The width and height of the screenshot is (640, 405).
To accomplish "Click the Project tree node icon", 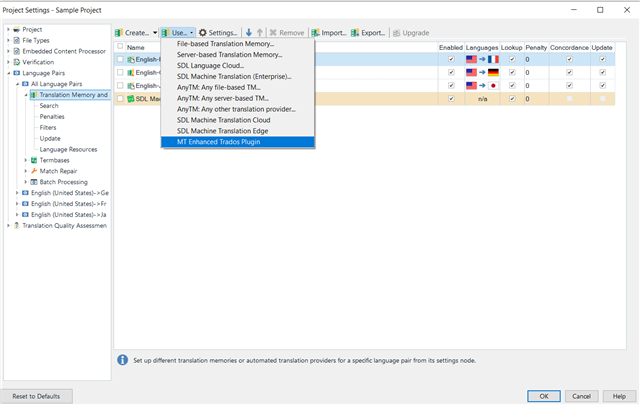I will point(16,29).
